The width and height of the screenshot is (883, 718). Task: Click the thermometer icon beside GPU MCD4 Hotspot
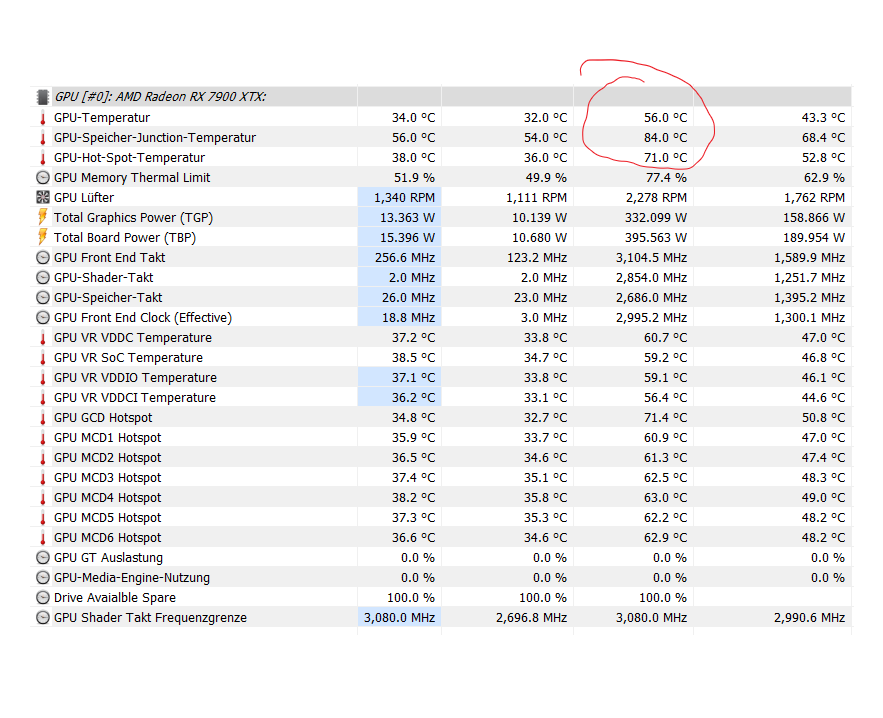(42, 498)
